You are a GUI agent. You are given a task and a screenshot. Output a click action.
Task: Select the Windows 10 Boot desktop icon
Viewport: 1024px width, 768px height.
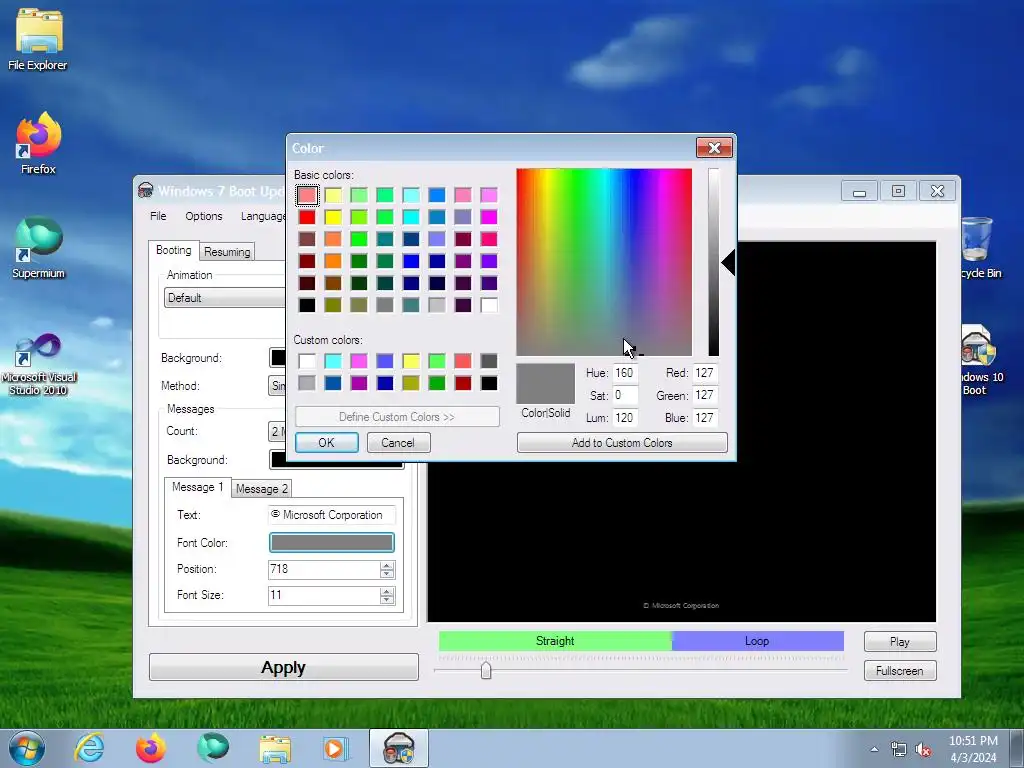tap(980, 360)
